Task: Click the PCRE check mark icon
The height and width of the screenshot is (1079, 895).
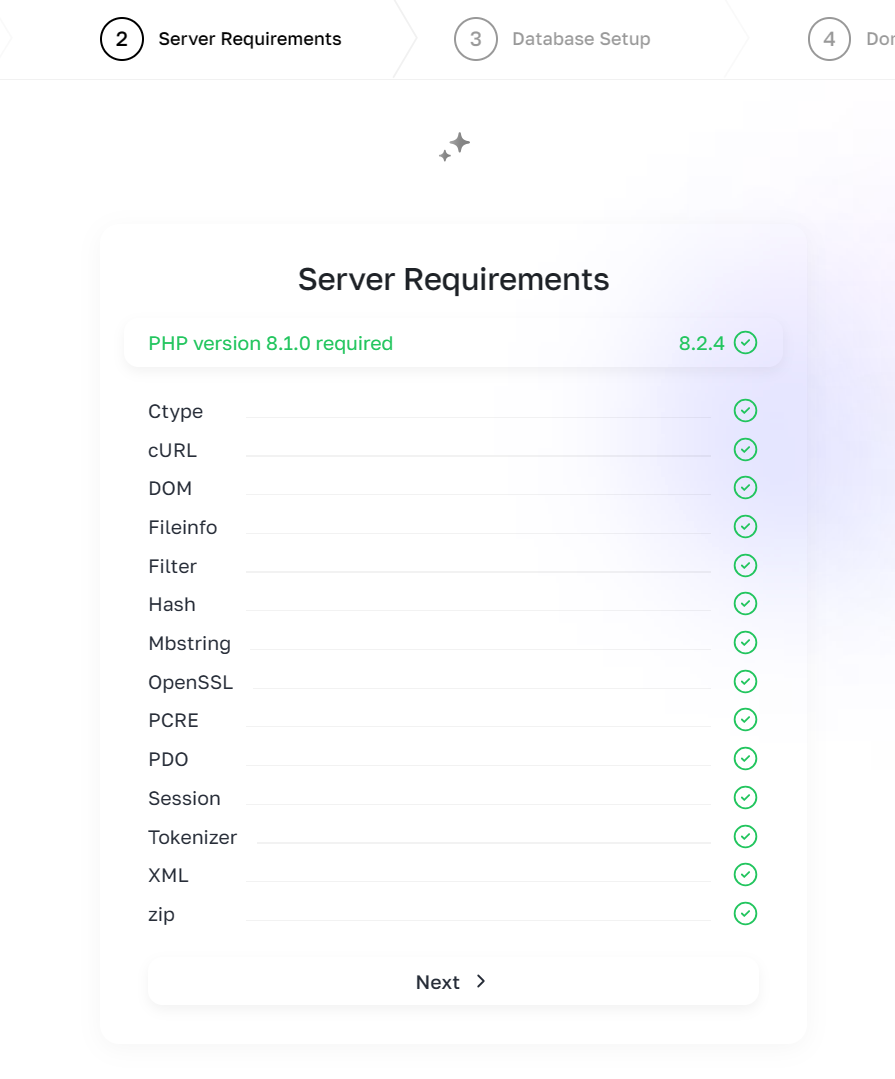Action: pos(745,720)
